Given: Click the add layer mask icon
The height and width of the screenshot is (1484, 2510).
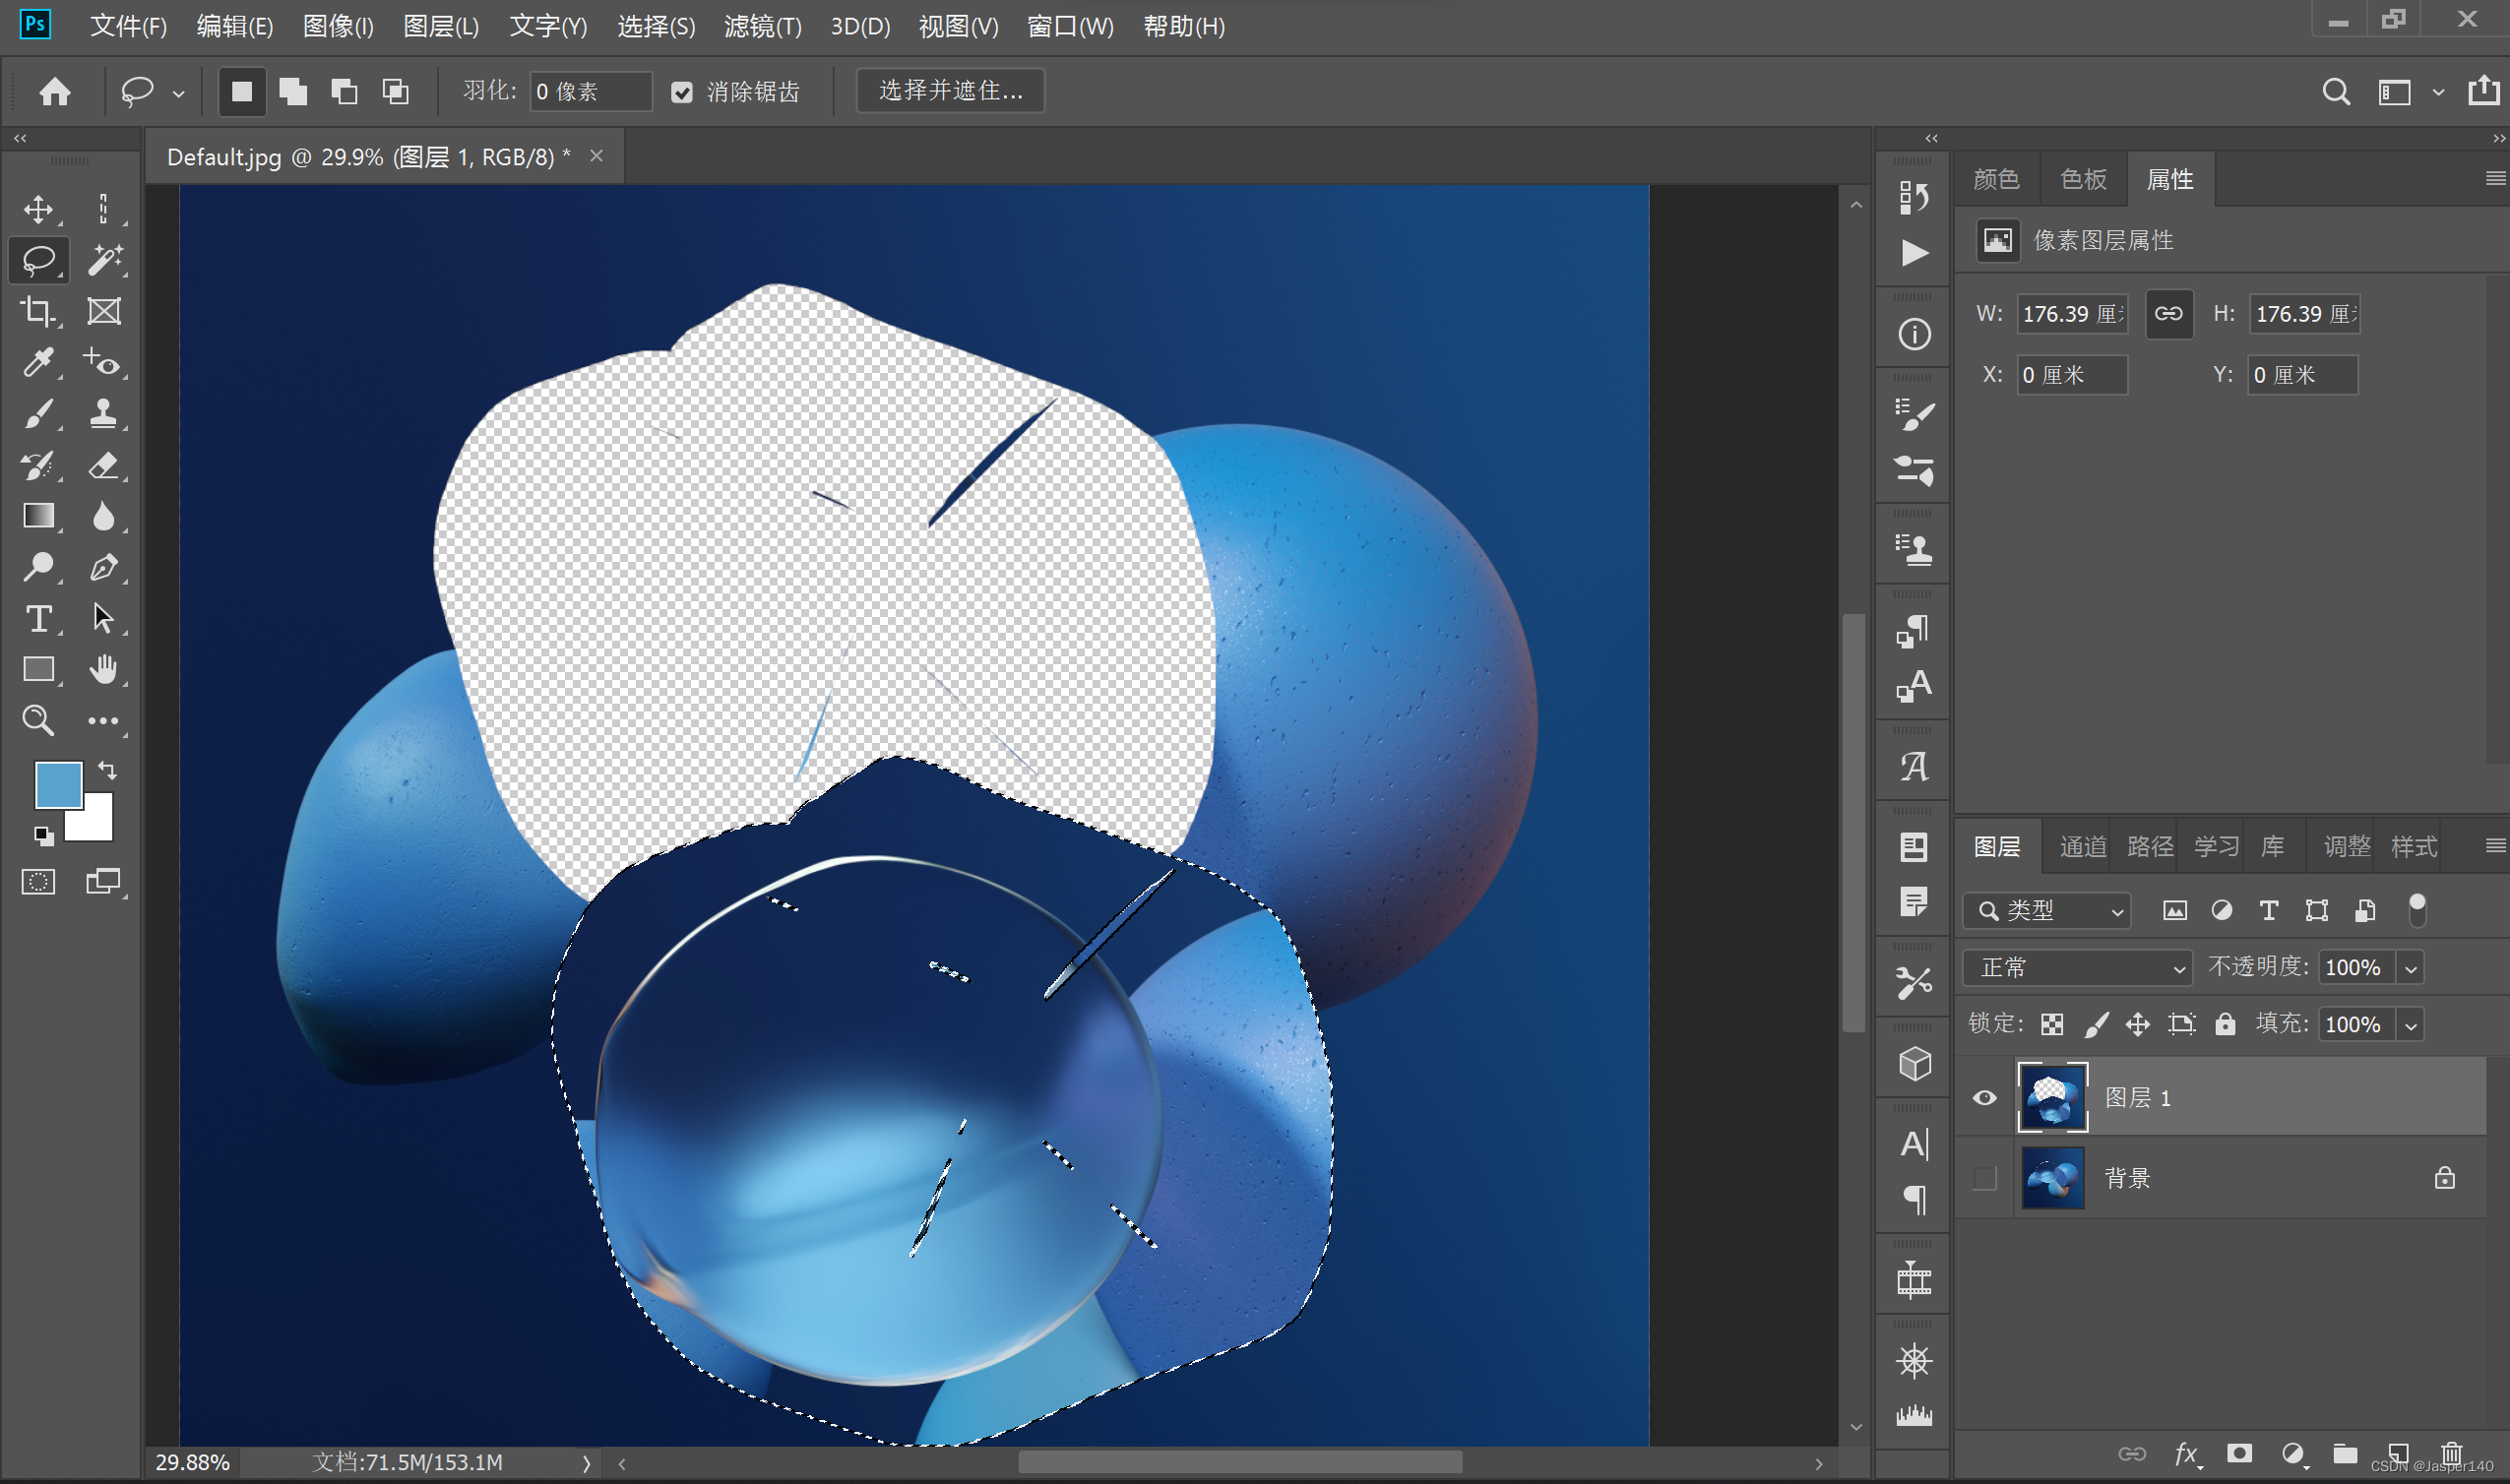Looking at the screenshot, I should coord(2240,1453).
